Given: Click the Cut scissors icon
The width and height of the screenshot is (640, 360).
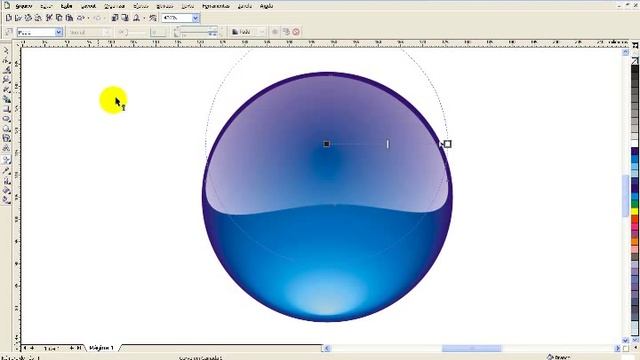Looking at the screenshot, I should pos(49,18).
